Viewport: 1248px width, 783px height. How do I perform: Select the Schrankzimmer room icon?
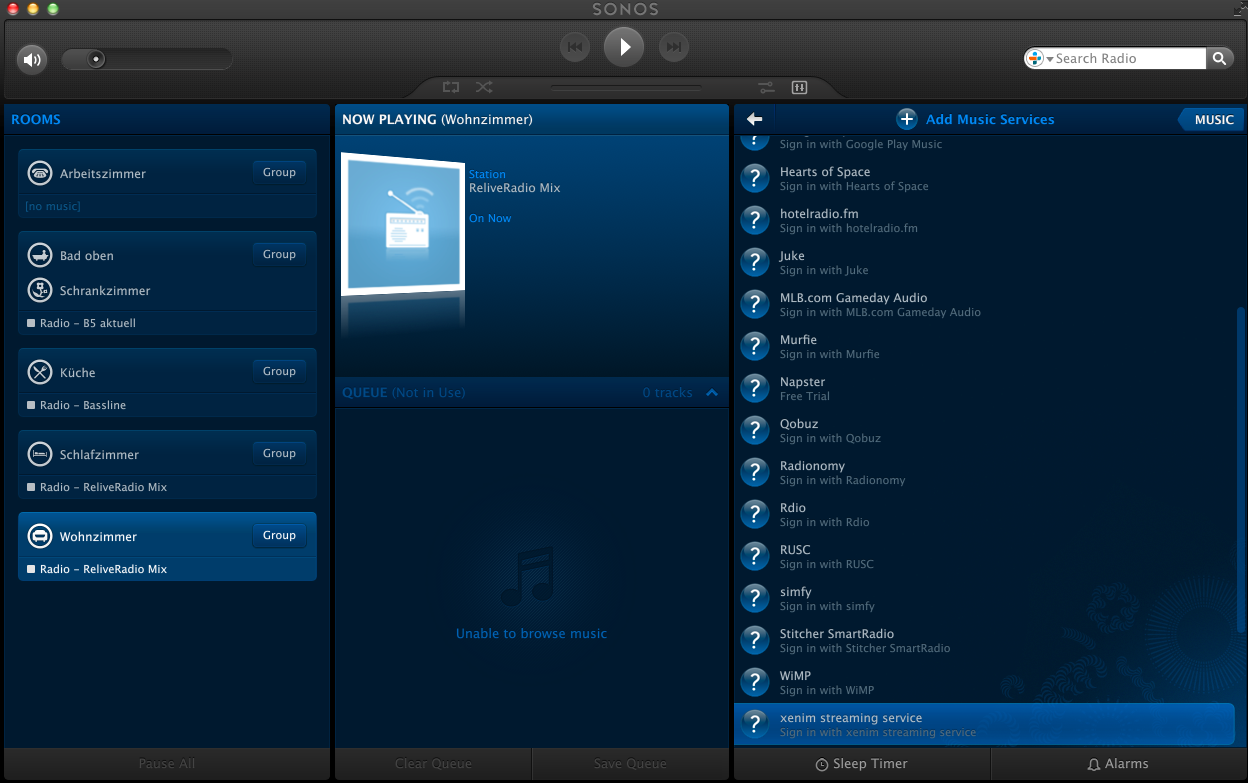tap(40, 290)
